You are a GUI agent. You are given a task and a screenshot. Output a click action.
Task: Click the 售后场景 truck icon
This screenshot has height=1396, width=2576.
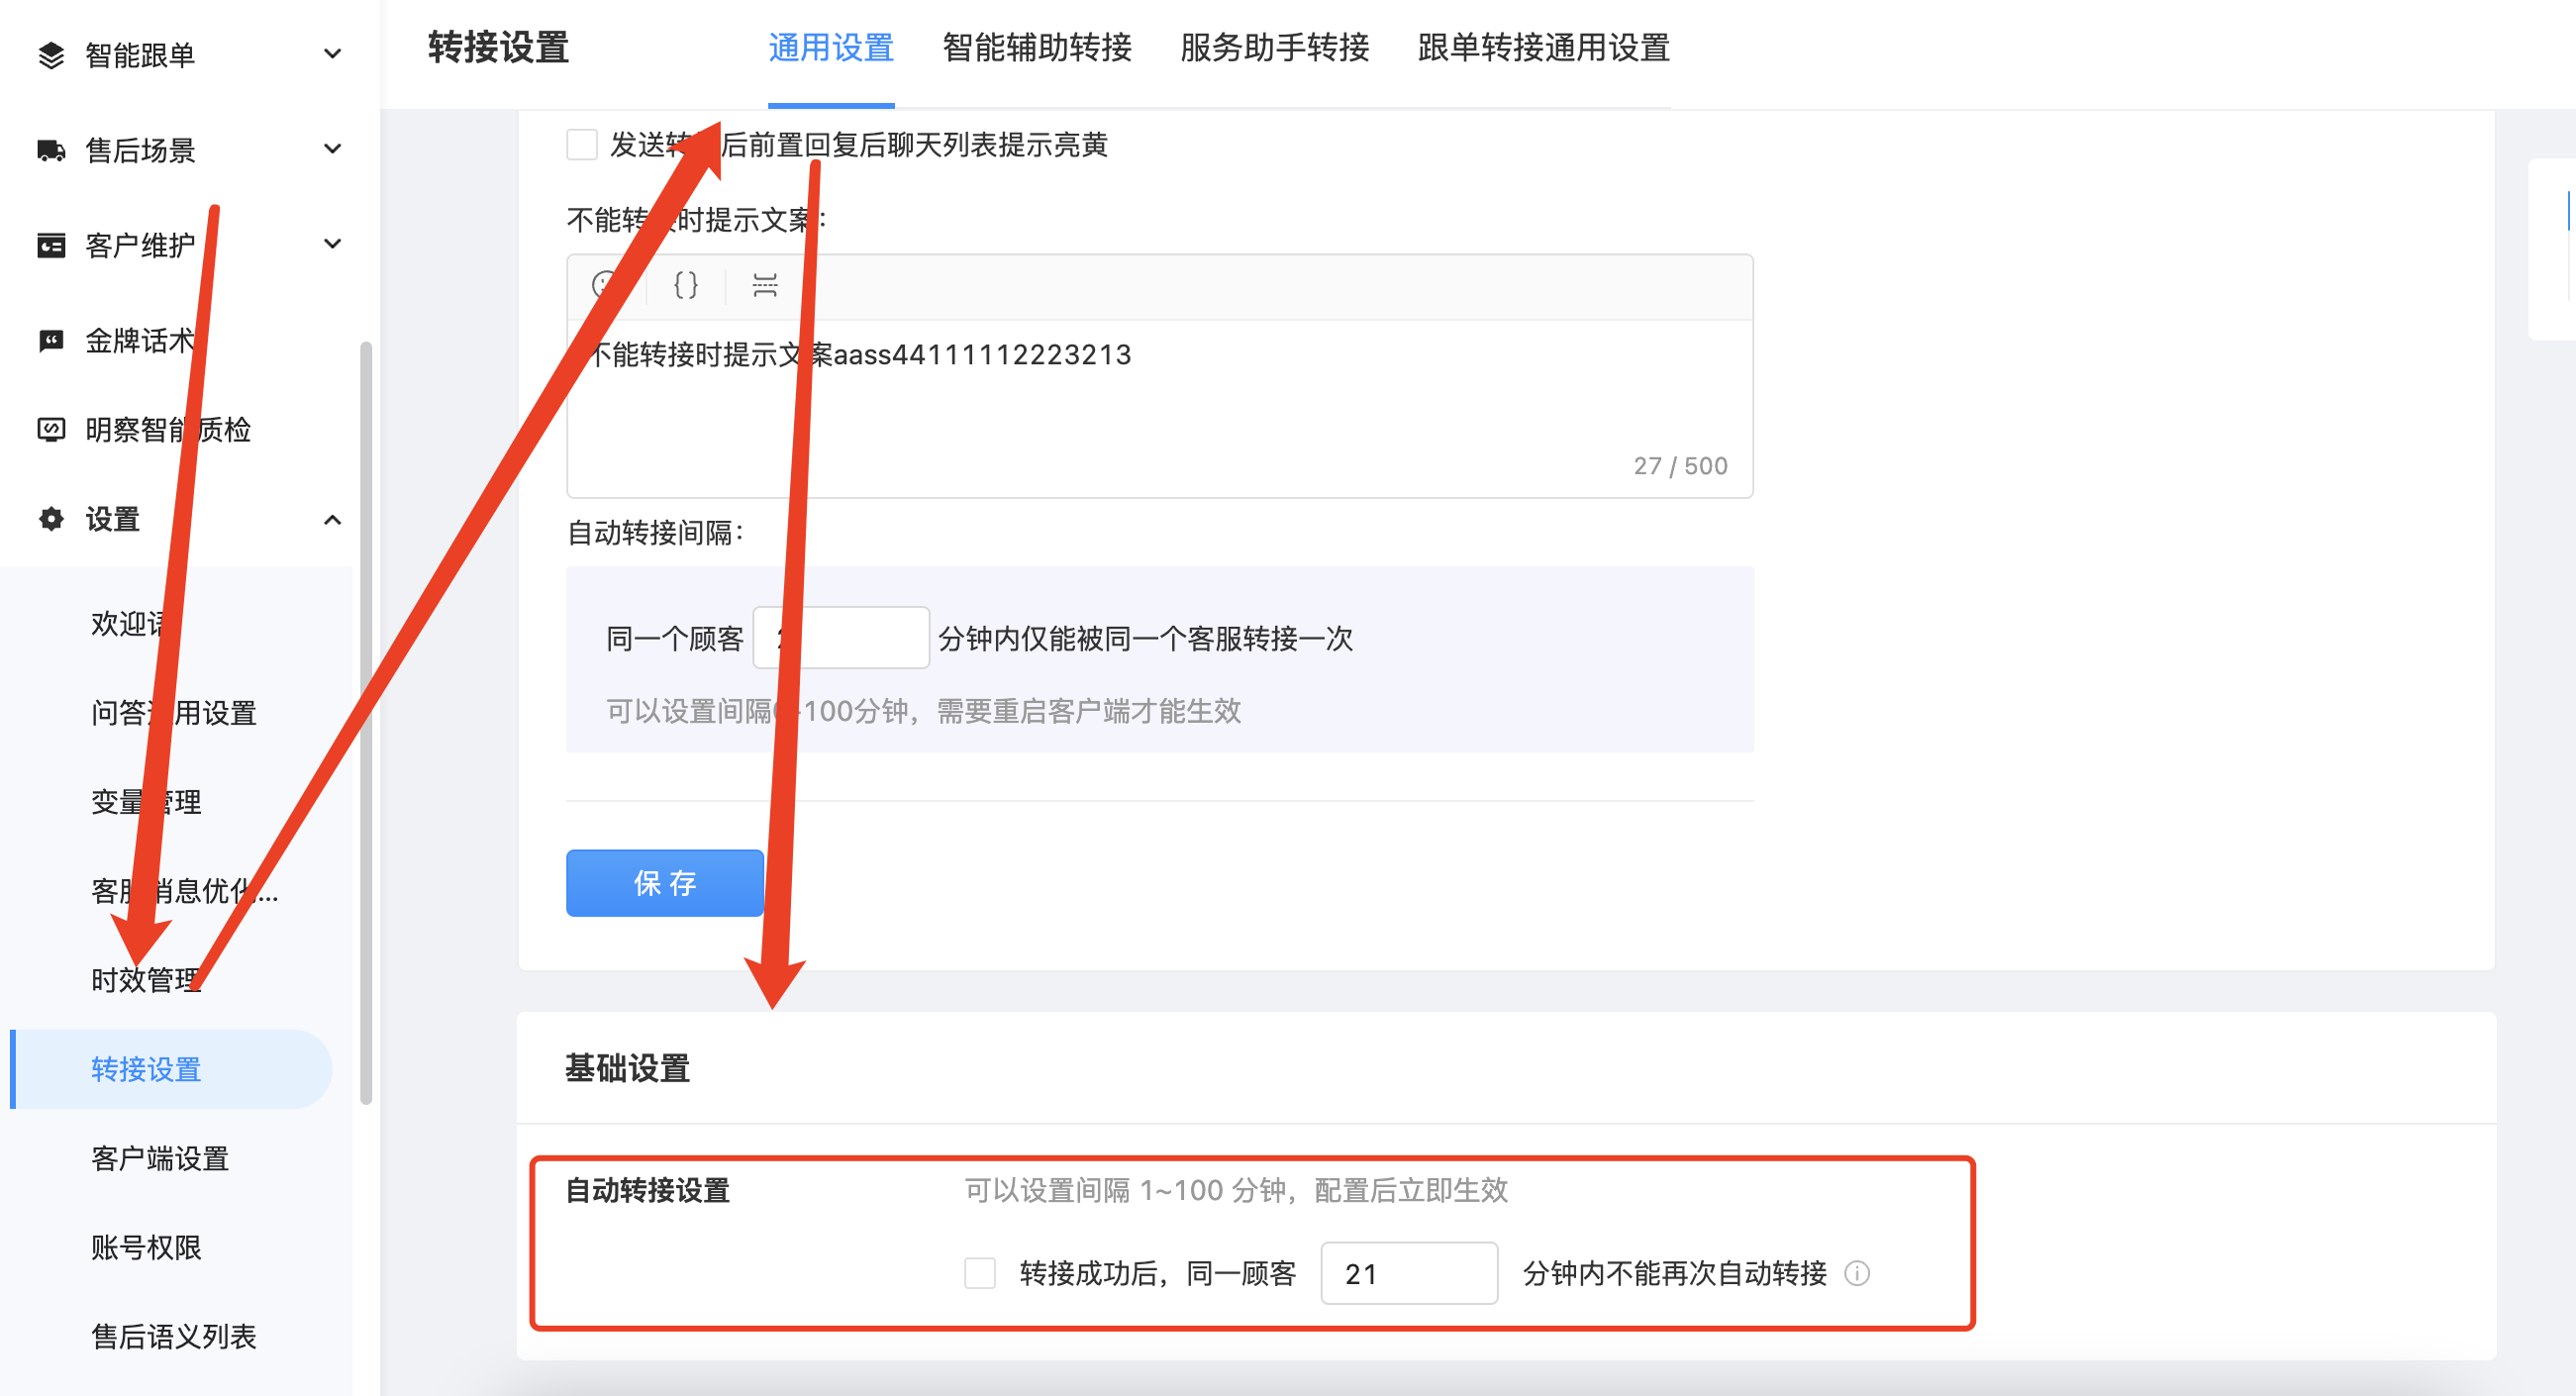pyautogui.click(x=51, y=150)
